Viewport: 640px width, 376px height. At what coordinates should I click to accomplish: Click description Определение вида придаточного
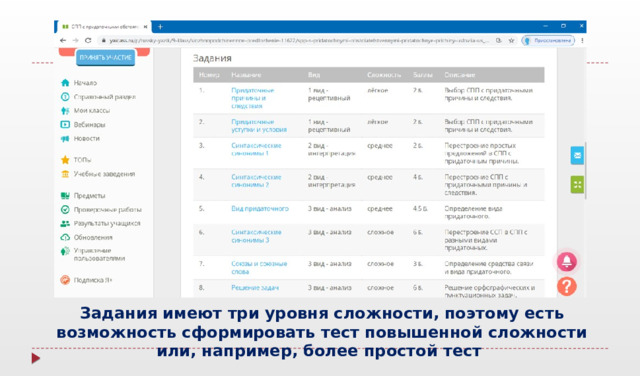click(x=473, y=212)
